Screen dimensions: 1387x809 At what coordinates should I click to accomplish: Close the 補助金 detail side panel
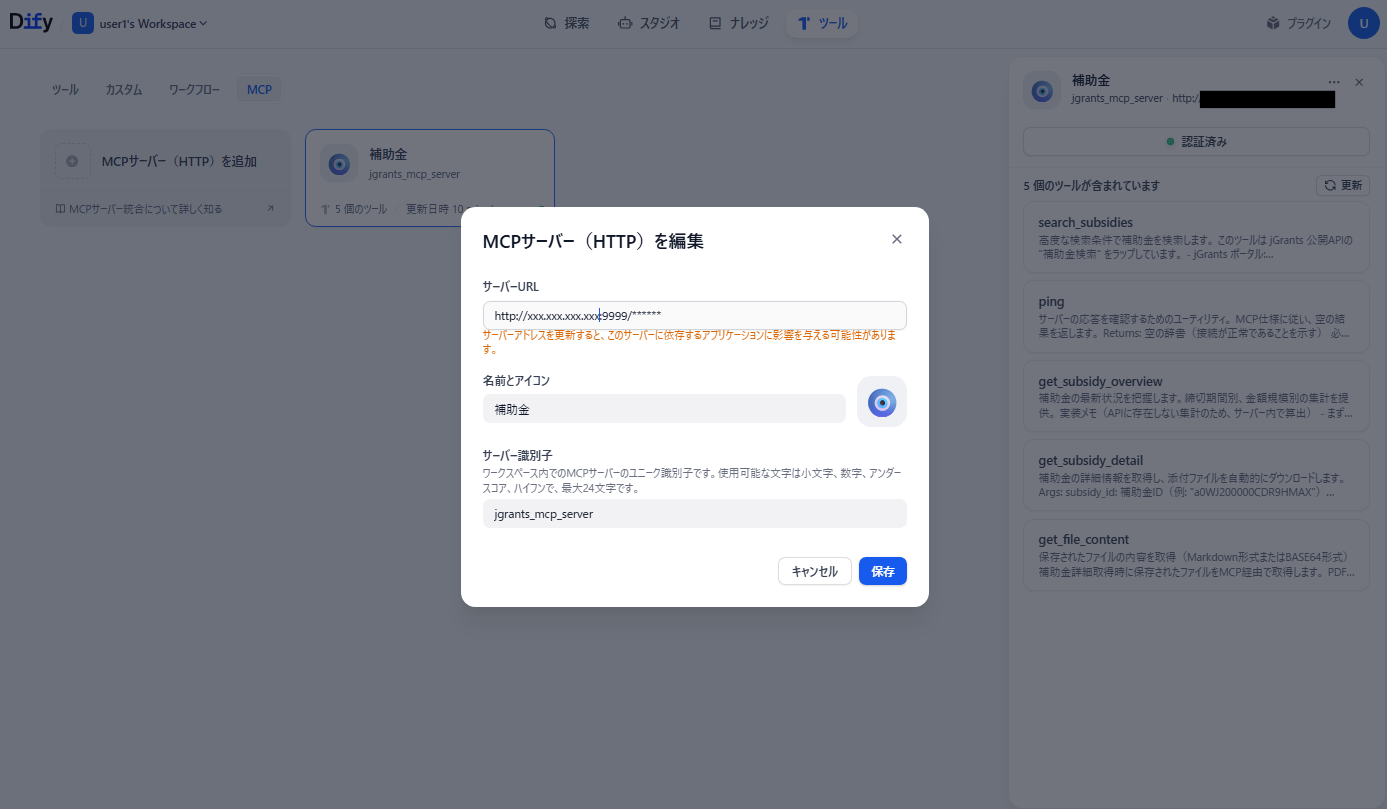click(x=1359, y=82)
